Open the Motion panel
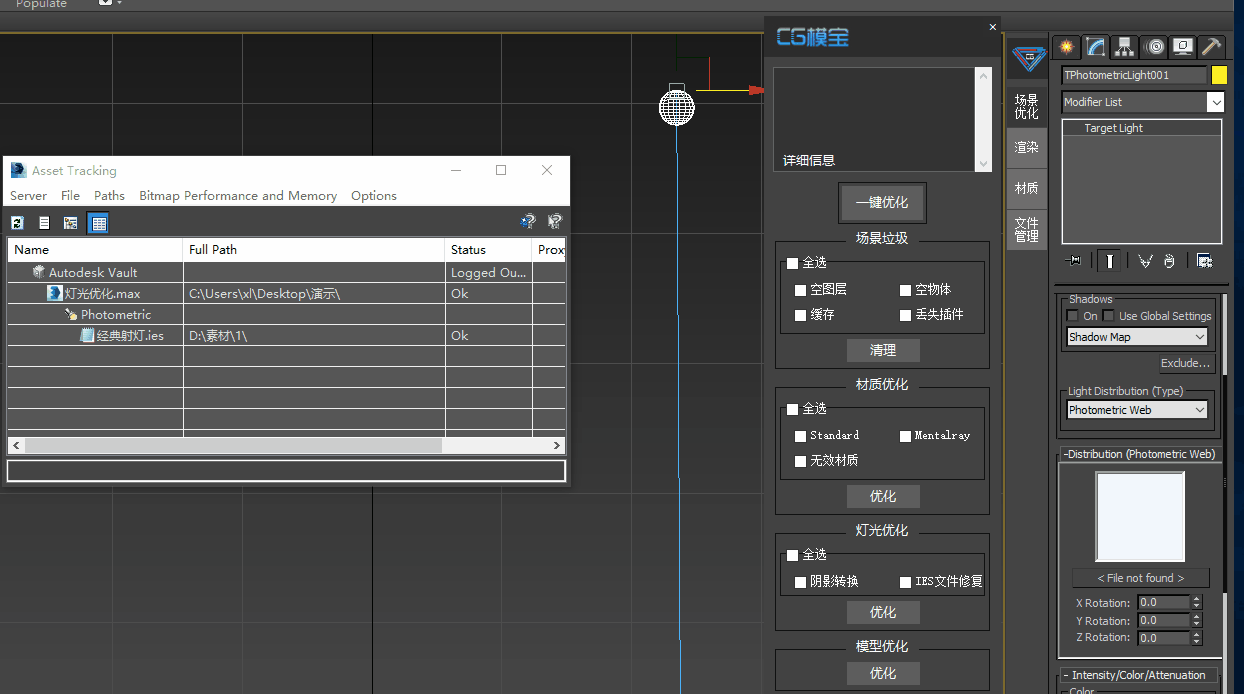 1154,47
